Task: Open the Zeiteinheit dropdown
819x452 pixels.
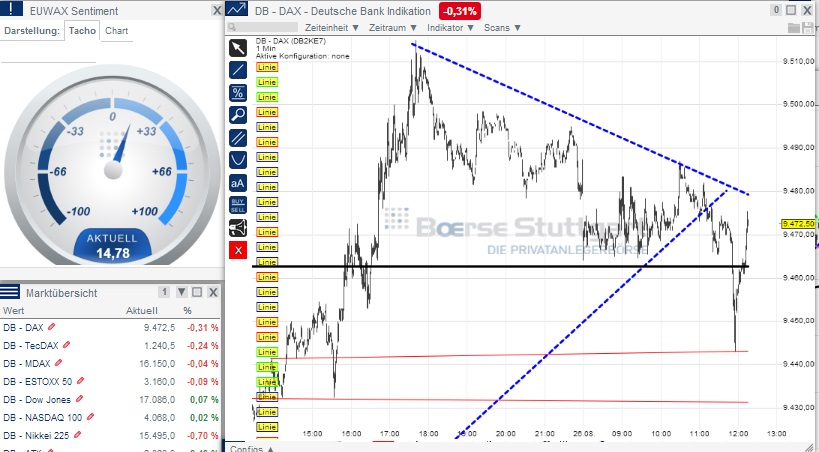Action: [332, 28]
